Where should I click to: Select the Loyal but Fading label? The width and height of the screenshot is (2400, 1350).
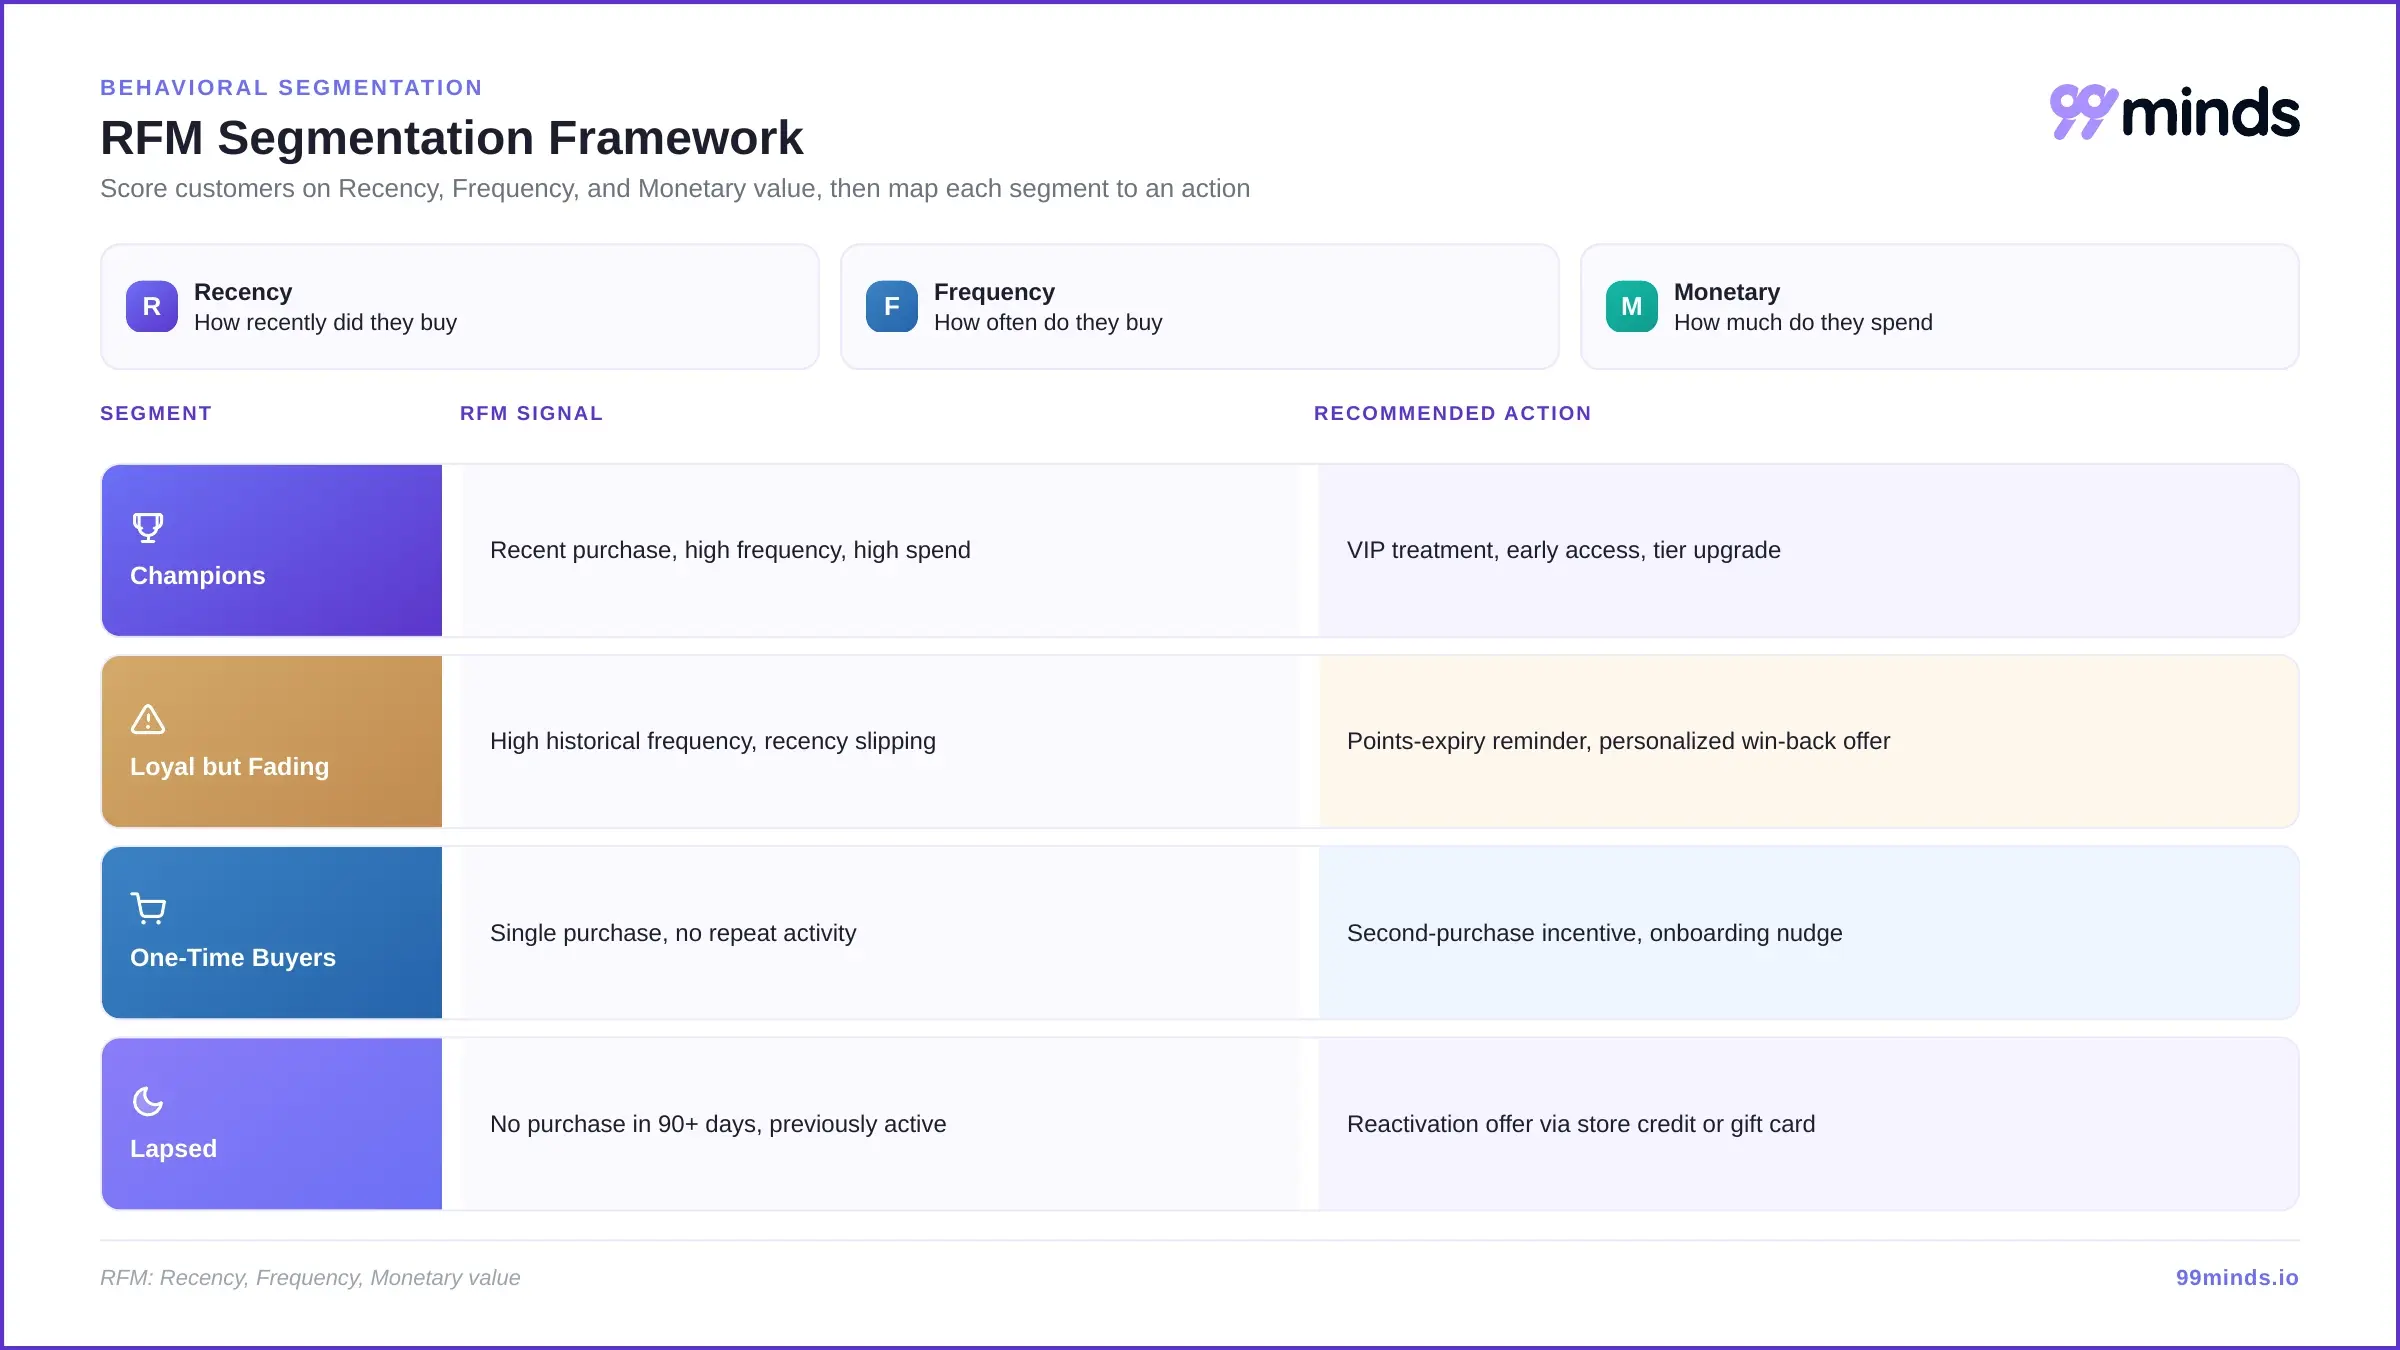229,766
